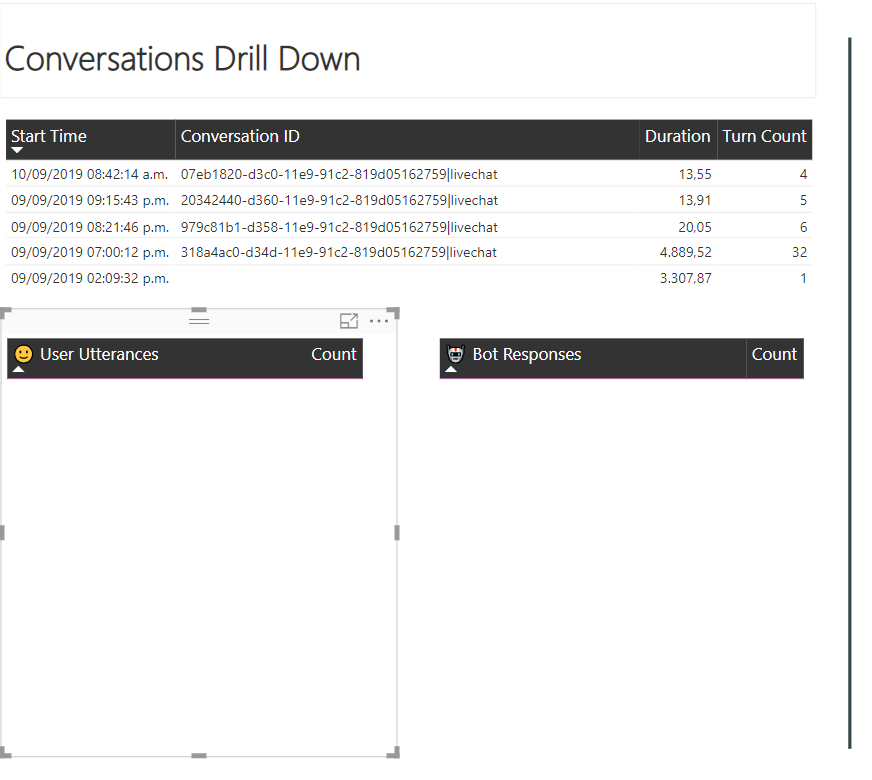Viewport: 872px width, 780px height.
Task: Click the top-right corner handle of the selected visual
Action: [394, 313]
